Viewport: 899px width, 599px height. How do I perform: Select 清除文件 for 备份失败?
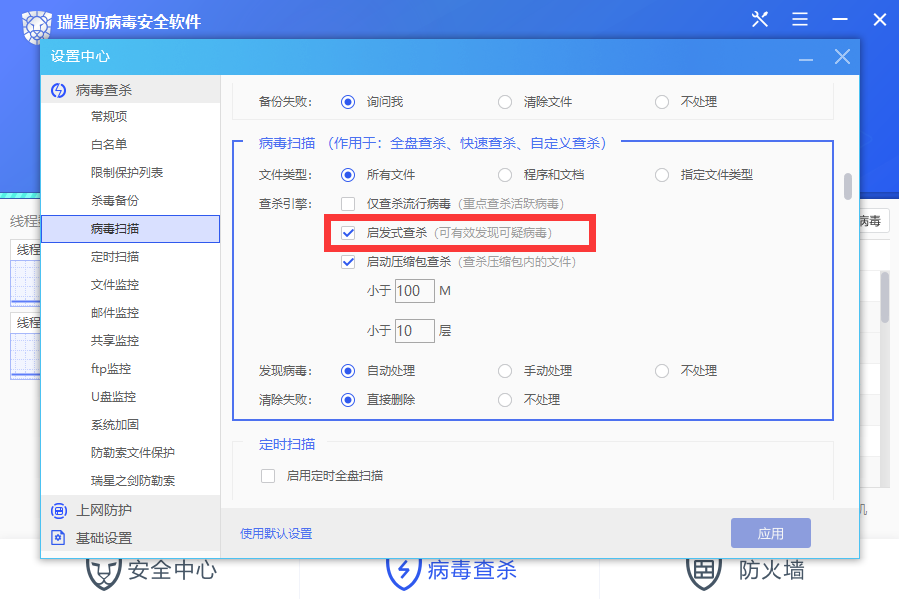pos(505,102)
